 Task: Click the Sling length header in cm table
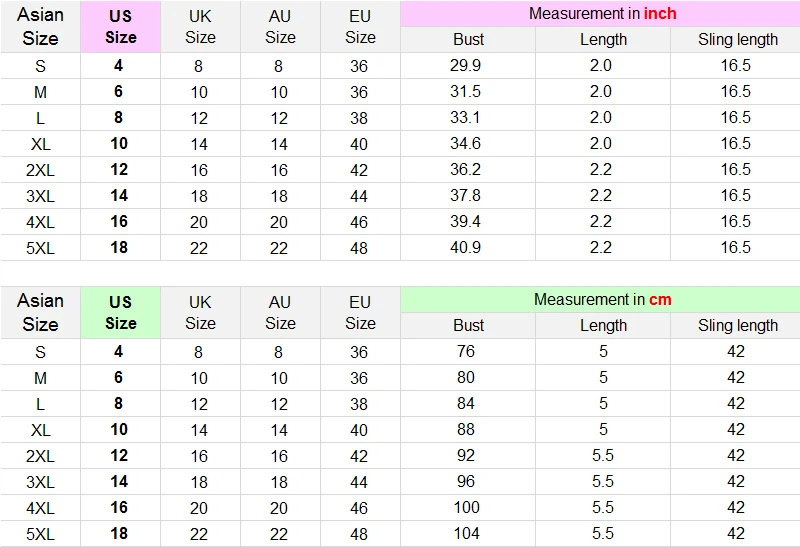point(738,326)
